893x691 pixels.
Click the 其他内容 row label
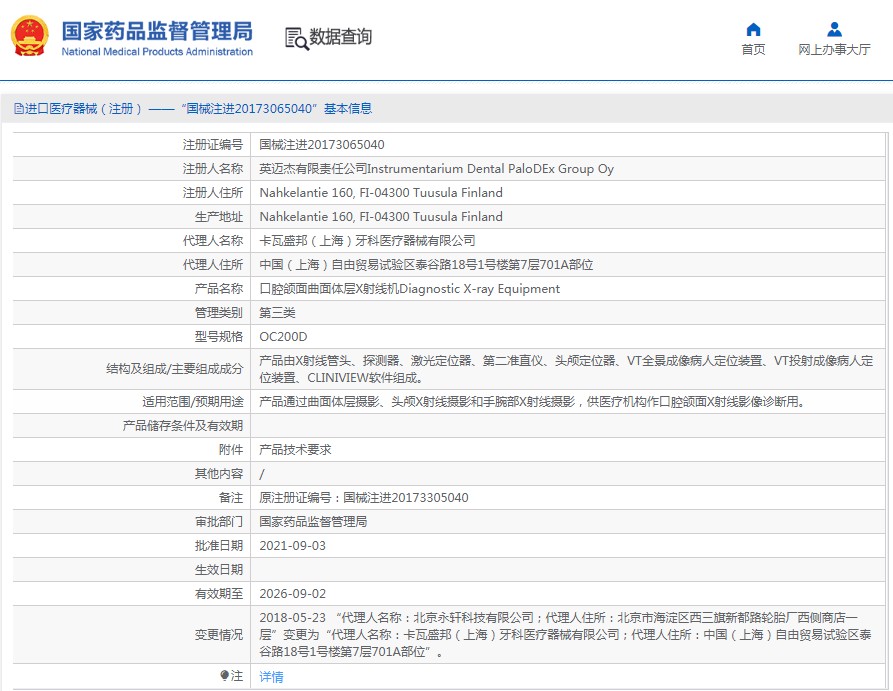click(x=219, y=473)
